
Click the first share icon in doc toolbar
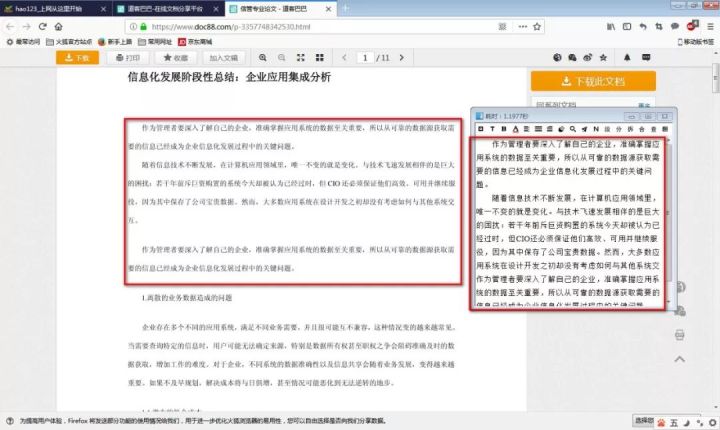tap(557, 57)
